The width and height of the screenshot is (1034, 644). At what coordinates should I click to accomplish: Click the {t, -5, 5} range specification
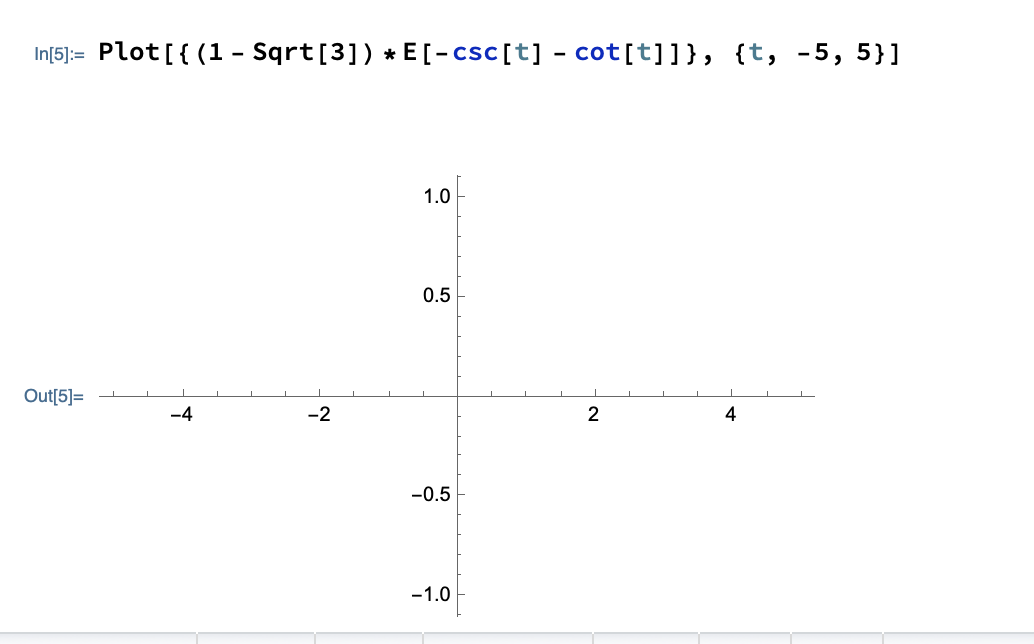(x=810, y=53)
